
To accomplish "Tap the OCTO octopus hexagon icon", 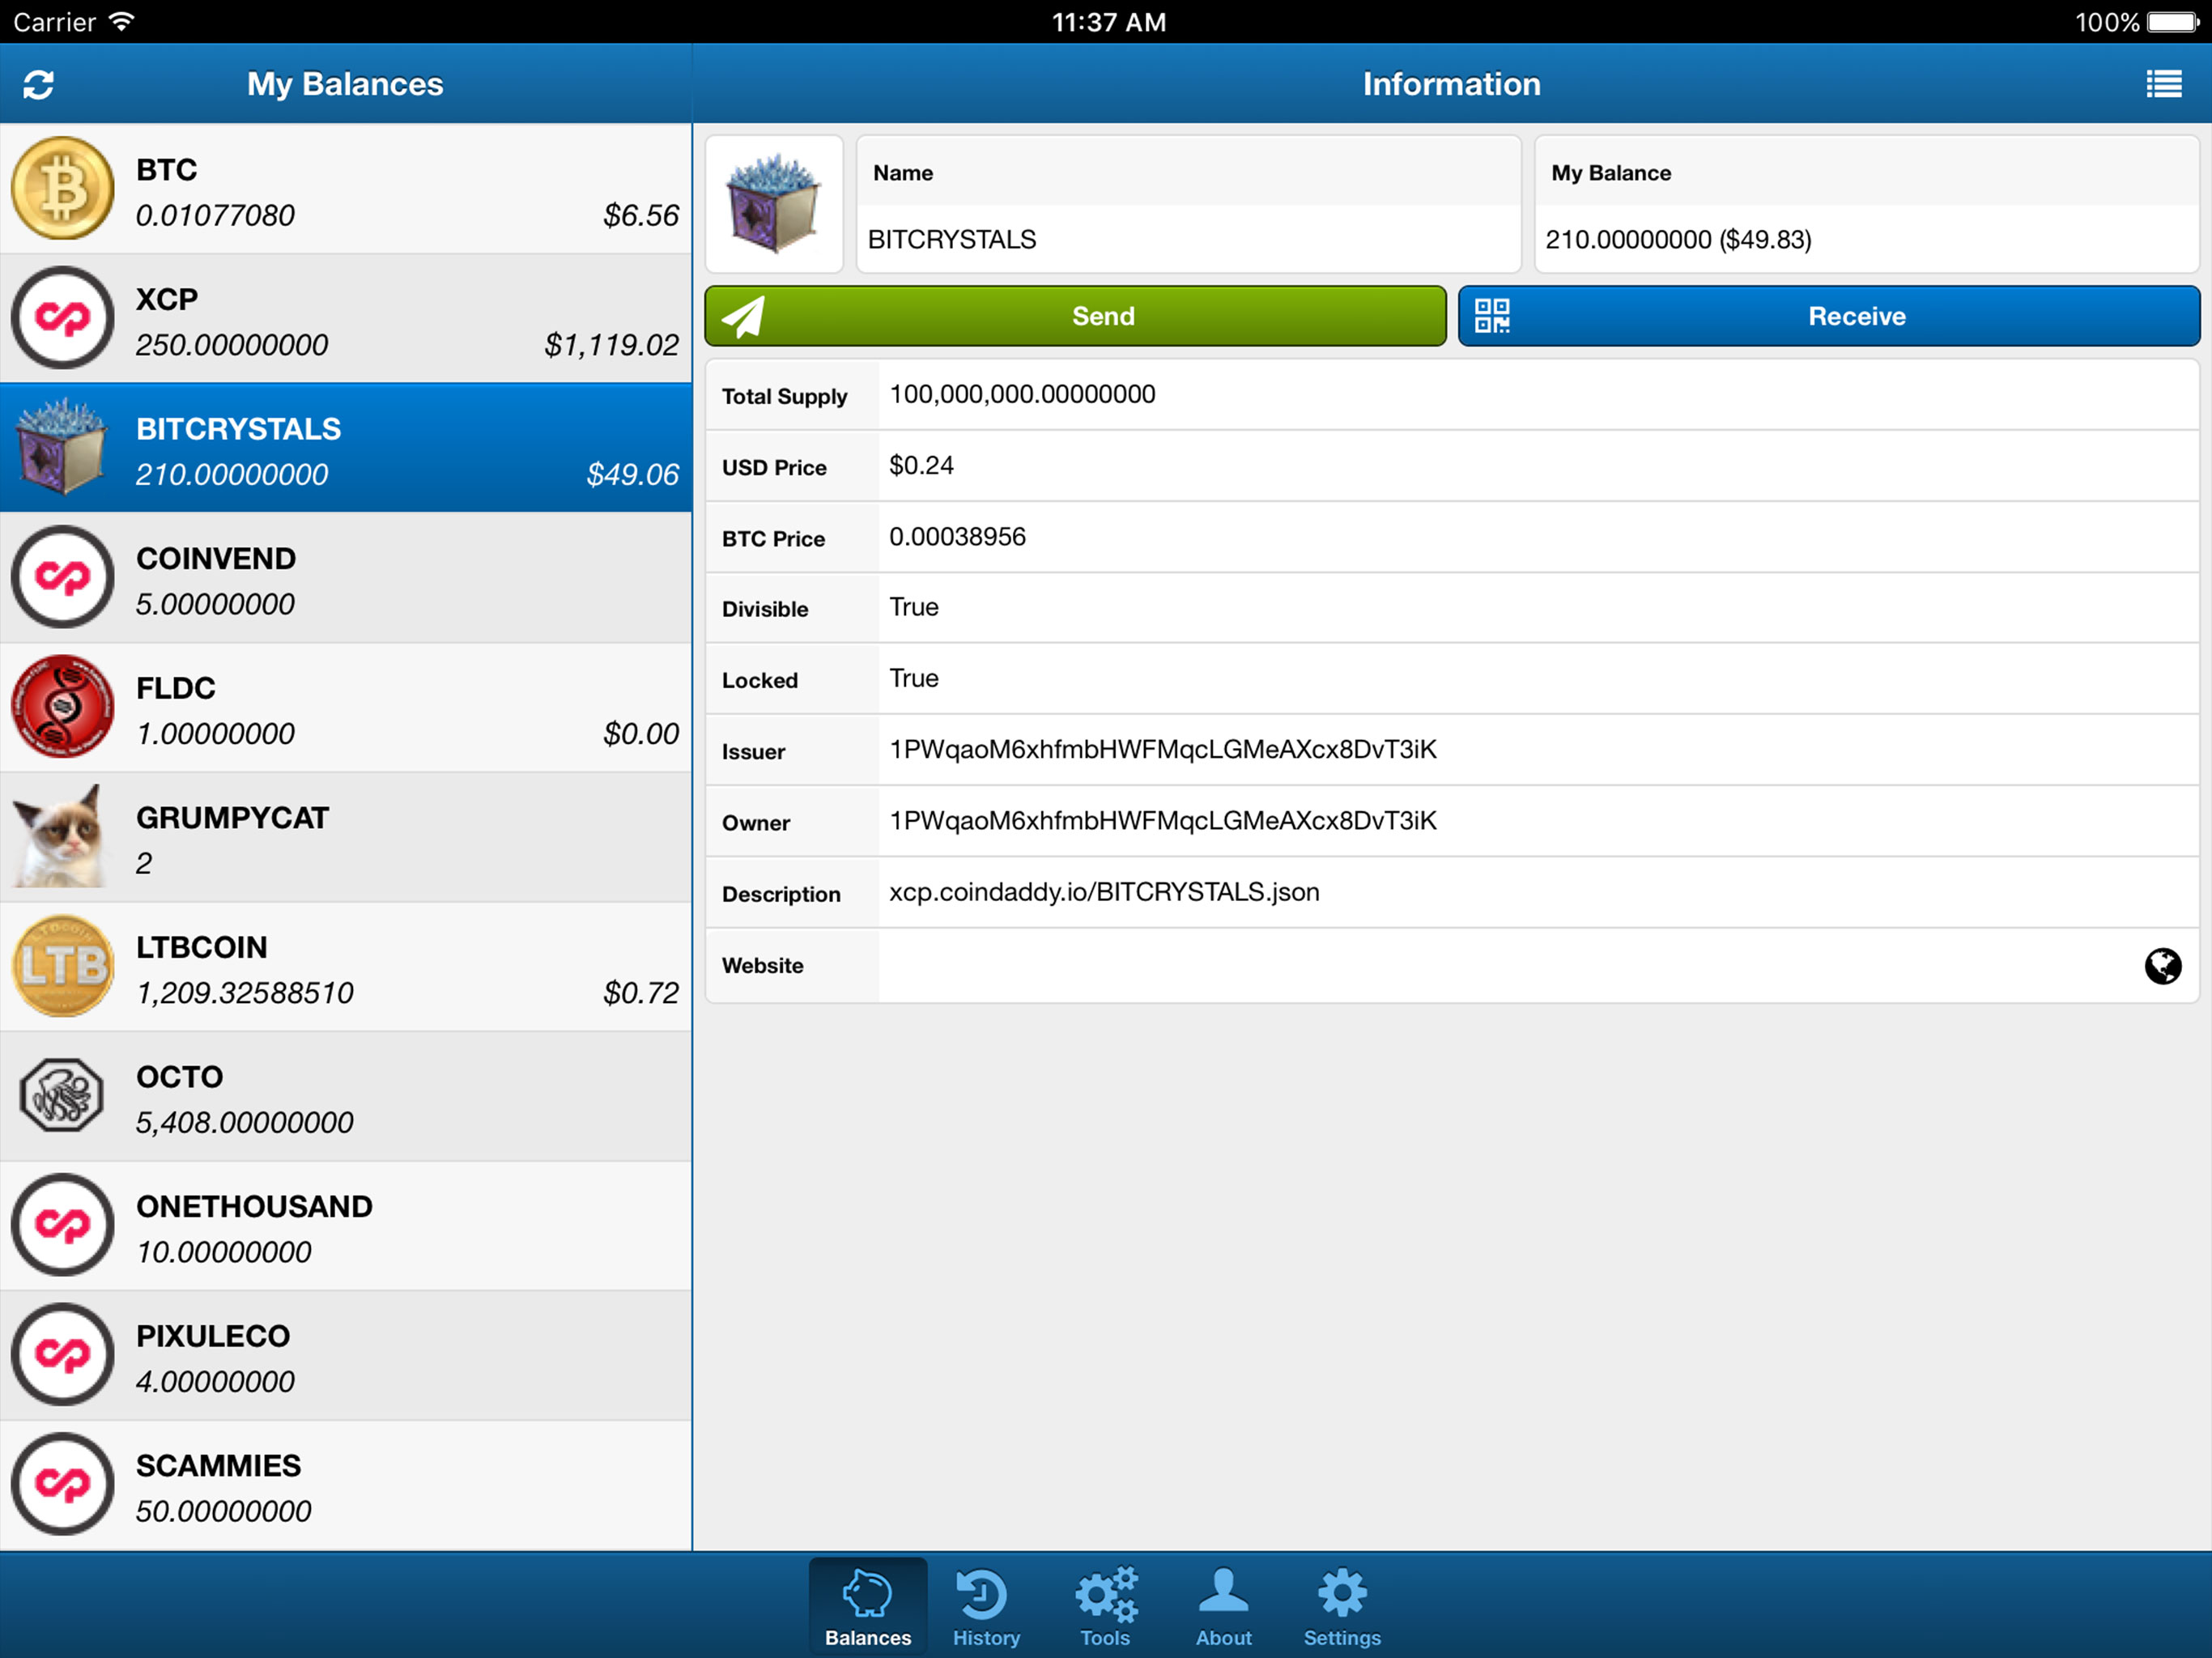I will 62,1095.
